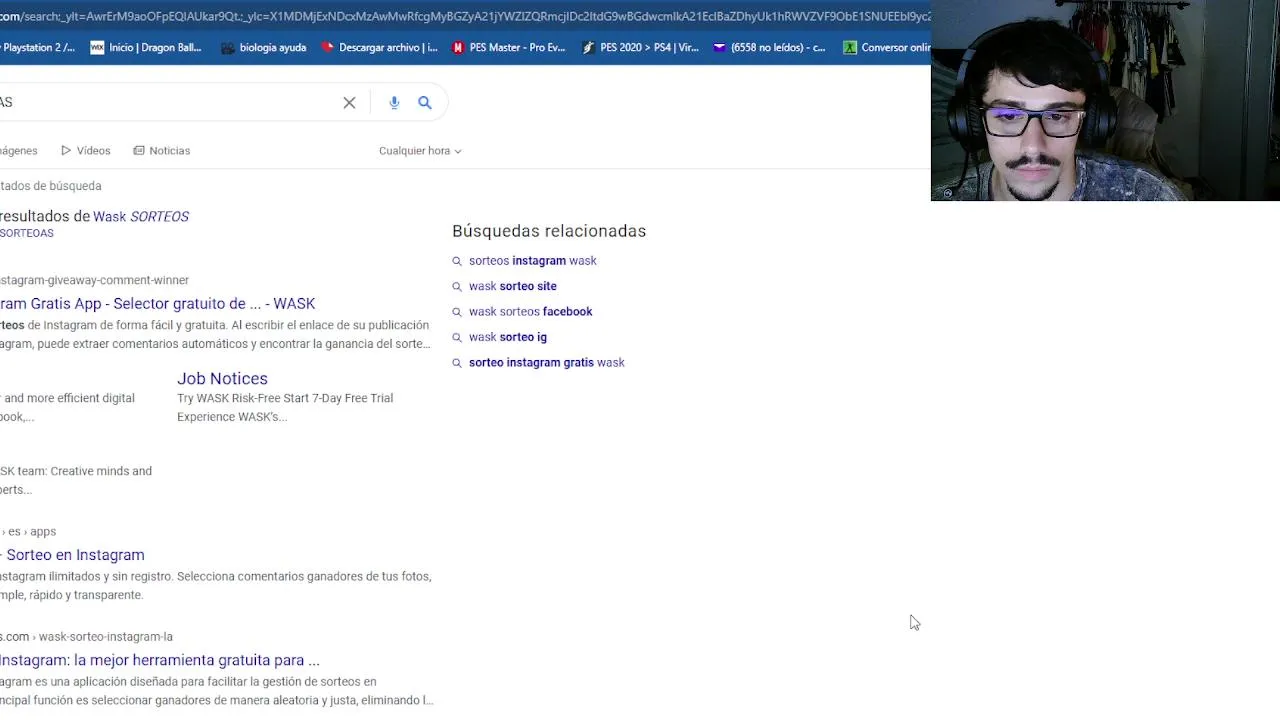This screenshot has height=720, width=1280.
Task: Open the Inicio | Dragon Ball bookmark
Action: click(x=146, y=47)
